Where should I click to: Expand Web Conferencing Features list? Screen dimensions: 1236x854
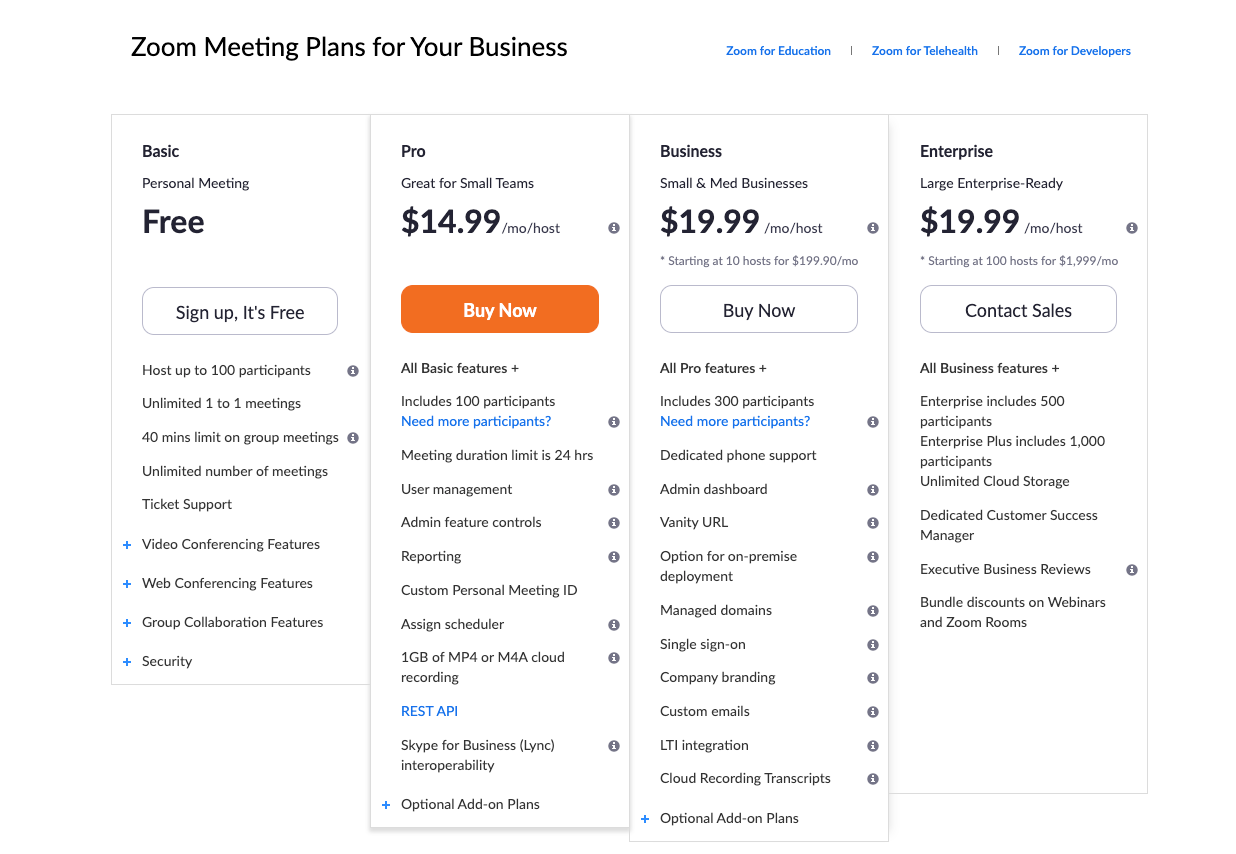[x=227, y=584]
